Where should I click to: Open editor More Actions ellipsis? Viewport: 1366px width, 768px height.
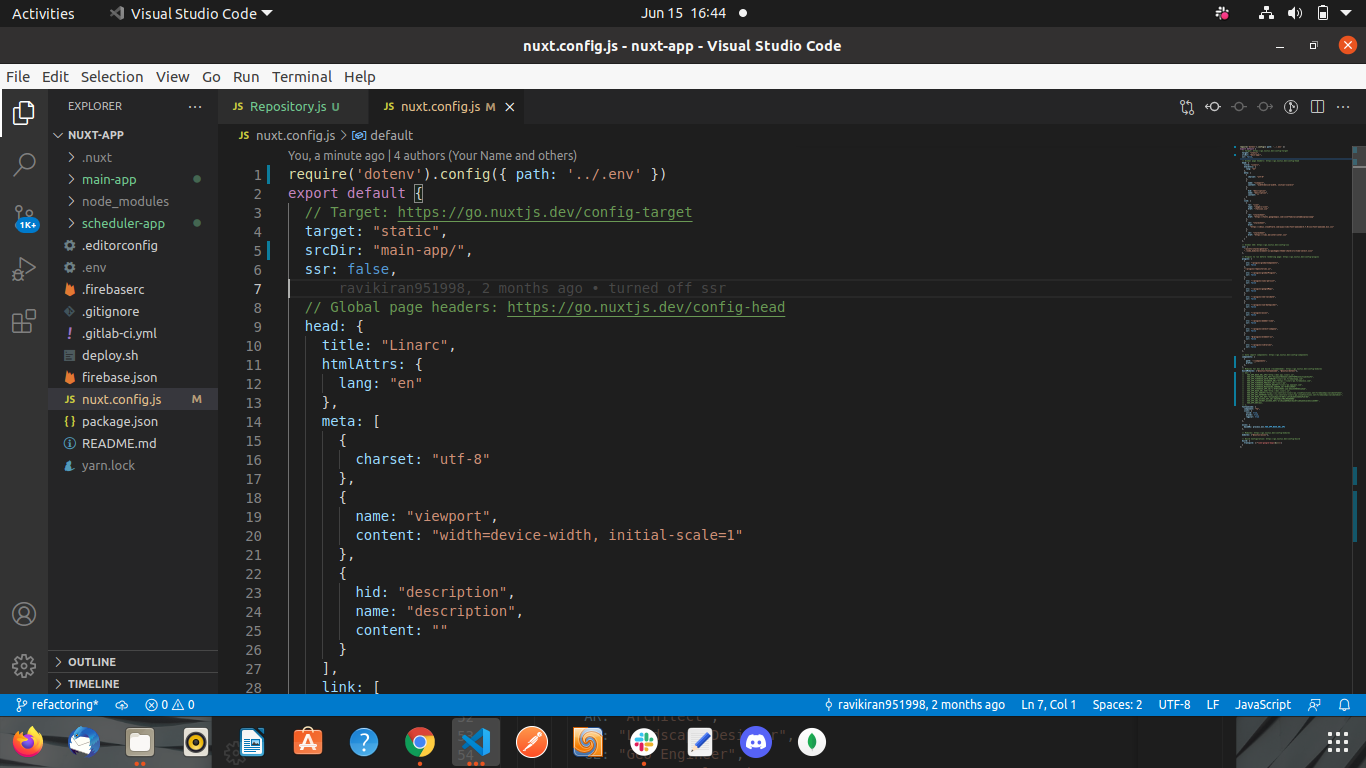click(x=1344, y=106)
